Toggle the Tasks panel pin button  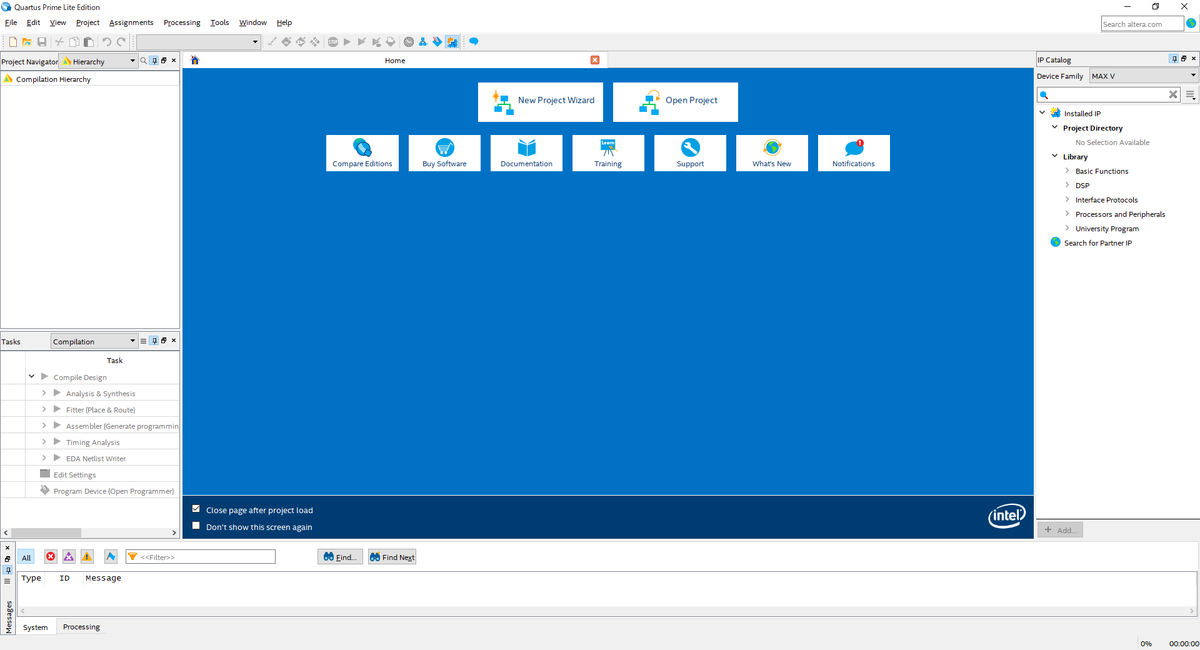[155, 341]
